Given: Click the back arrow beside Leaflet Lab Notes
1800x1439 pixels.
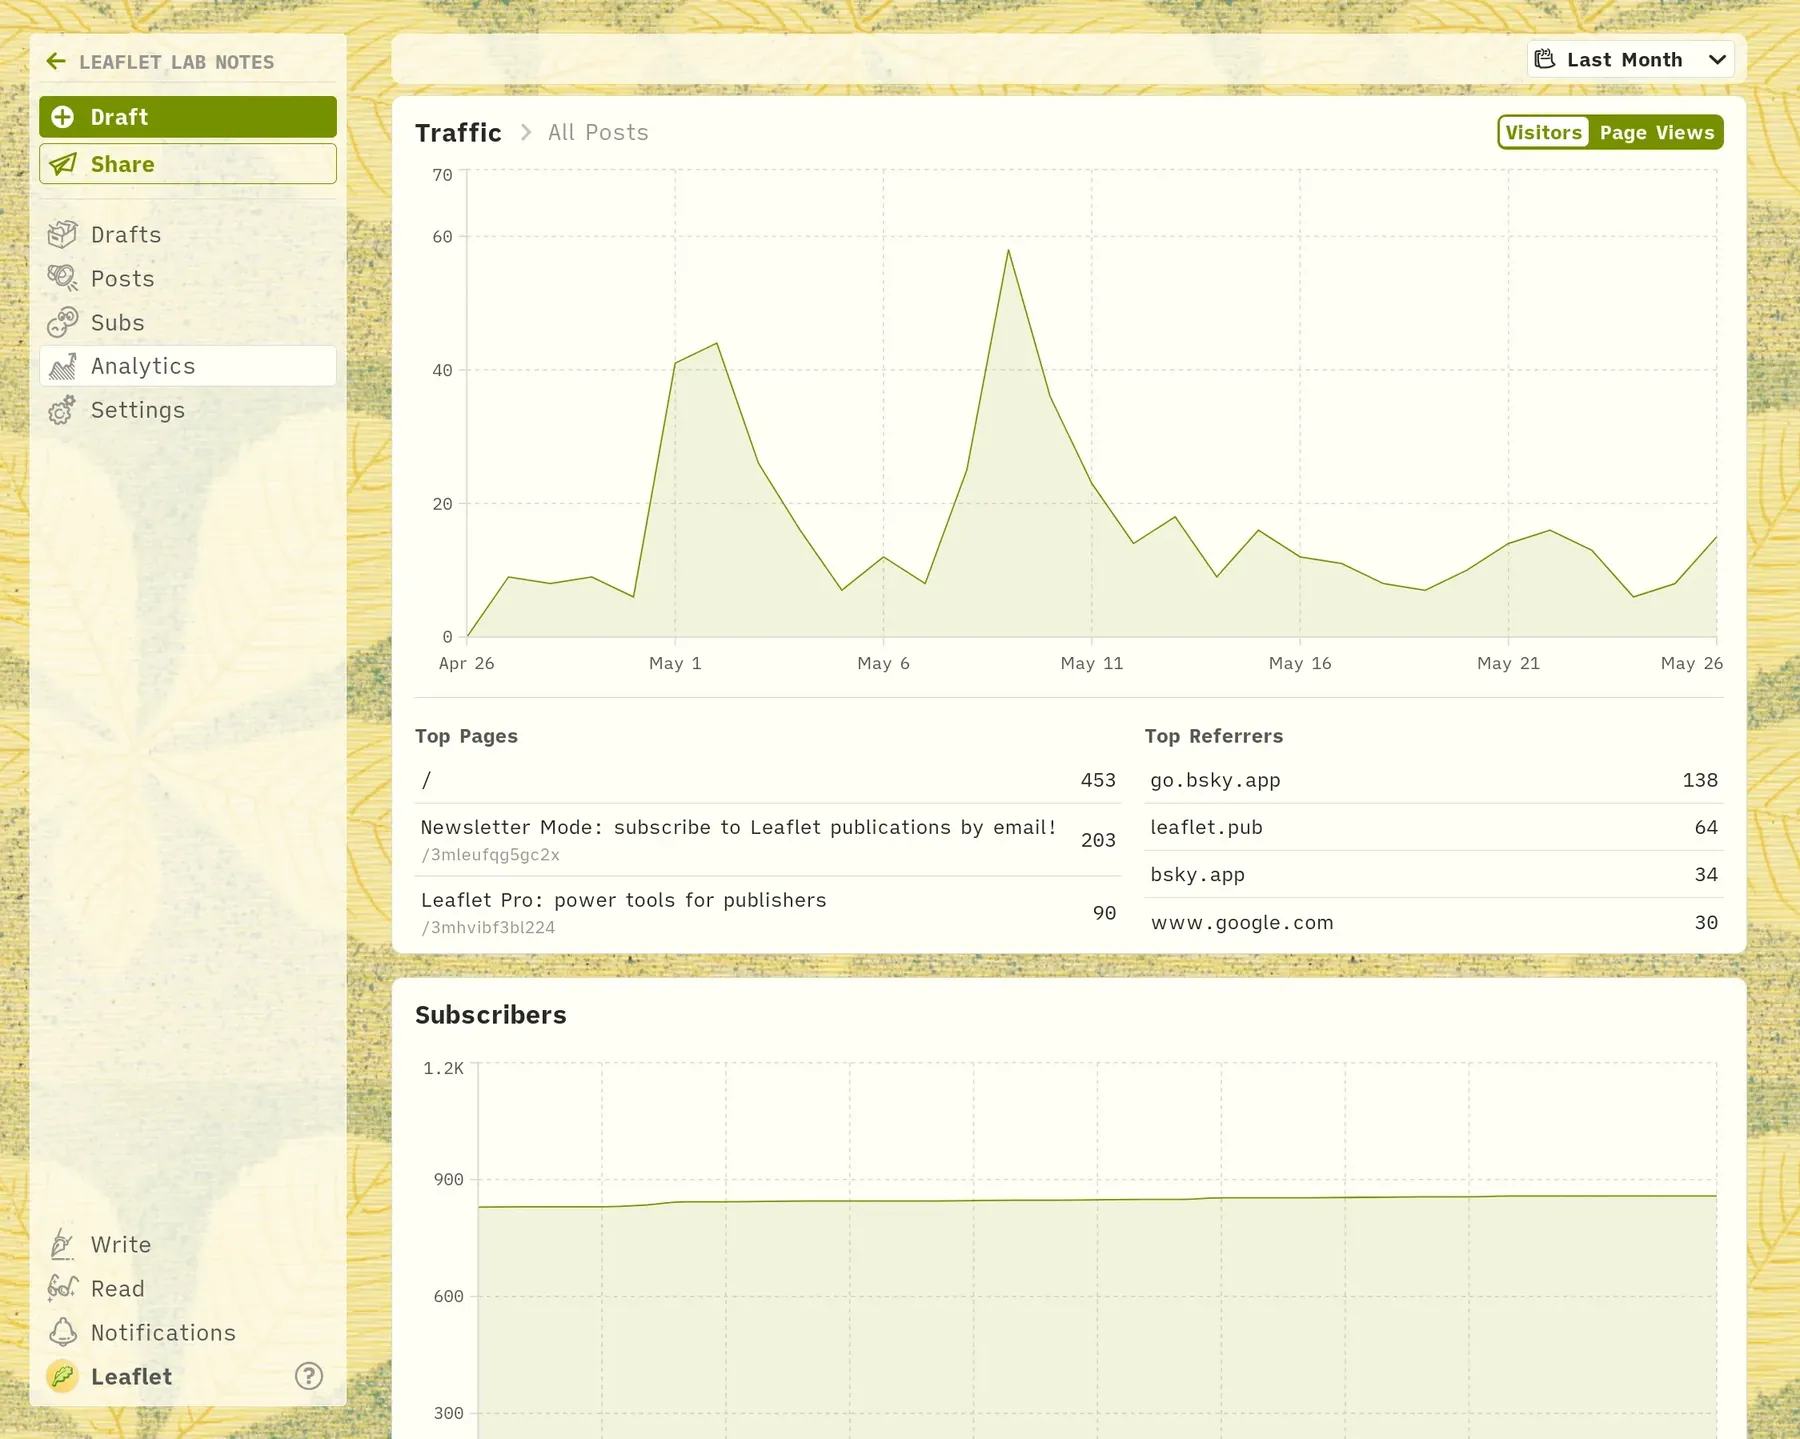Looking at the screenshot, I should [56, 61].
